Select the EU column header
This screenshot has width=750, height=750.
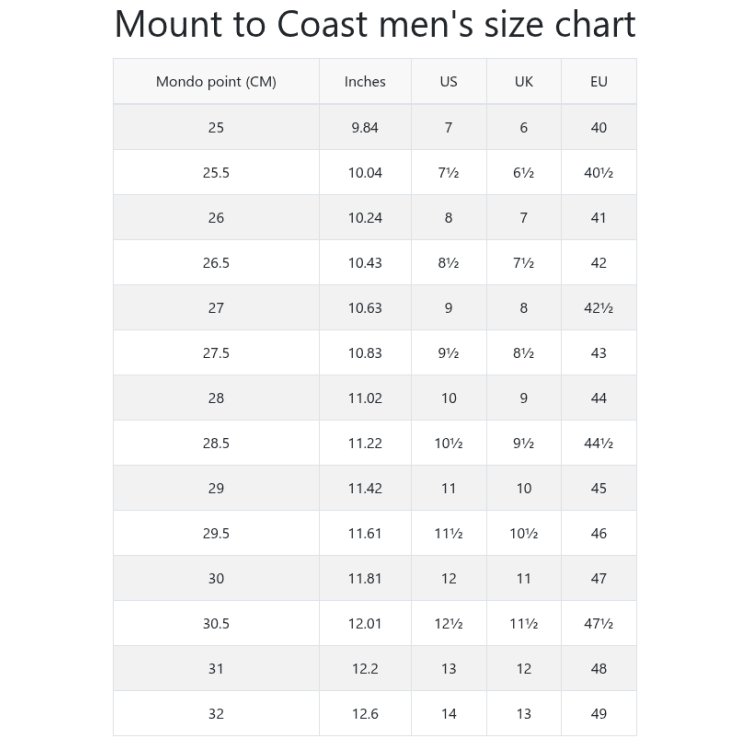click(x=598, y=82)
